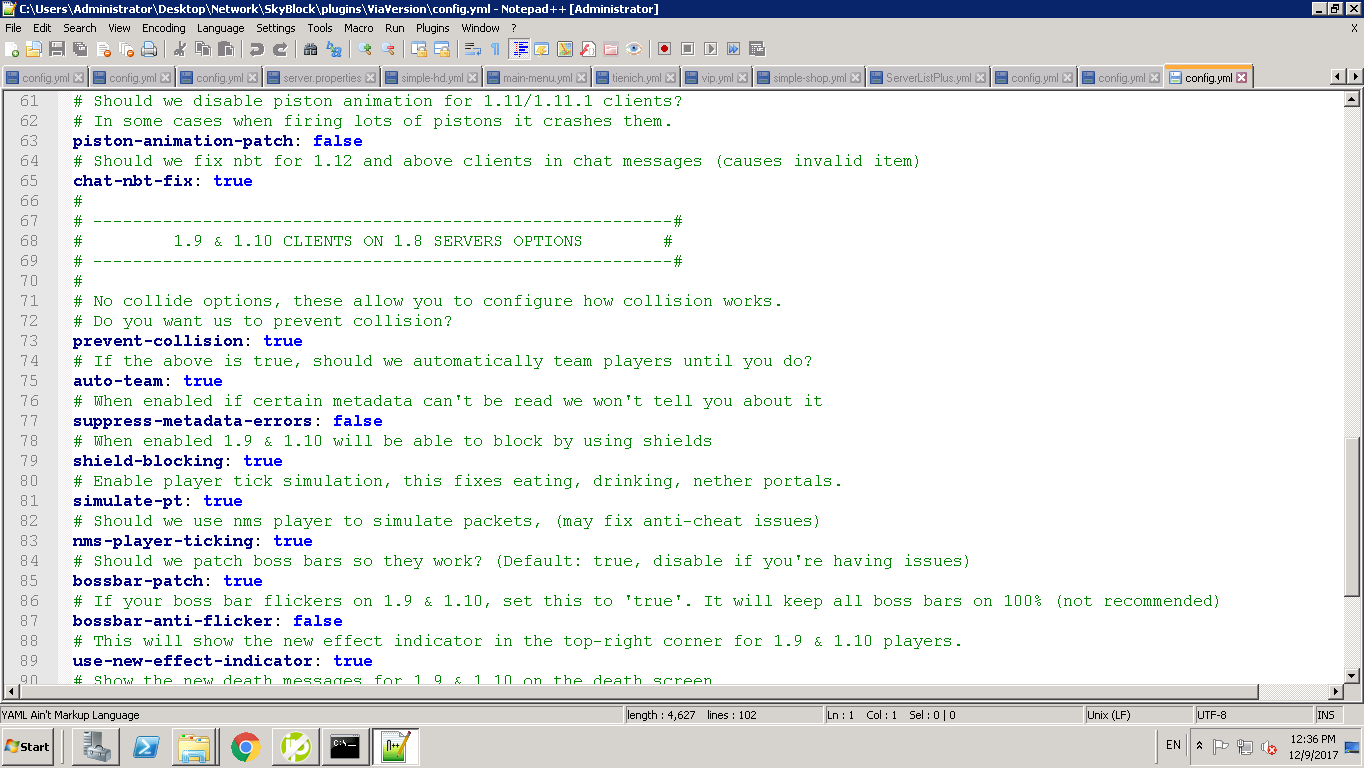The height and width of the screenshot is (768, 1364).
Task: Create a new file with the New icon
Action: [13, 49]
